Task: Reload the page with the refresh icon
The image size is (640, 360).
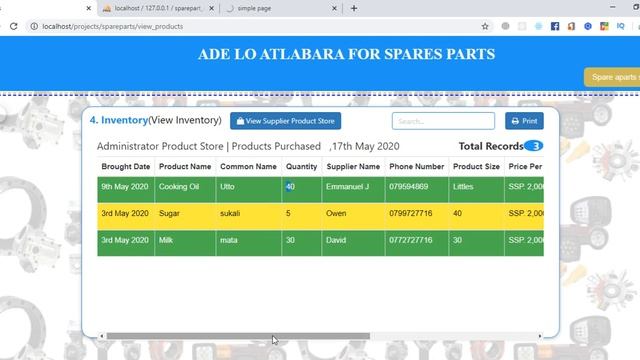Action: 13,26
